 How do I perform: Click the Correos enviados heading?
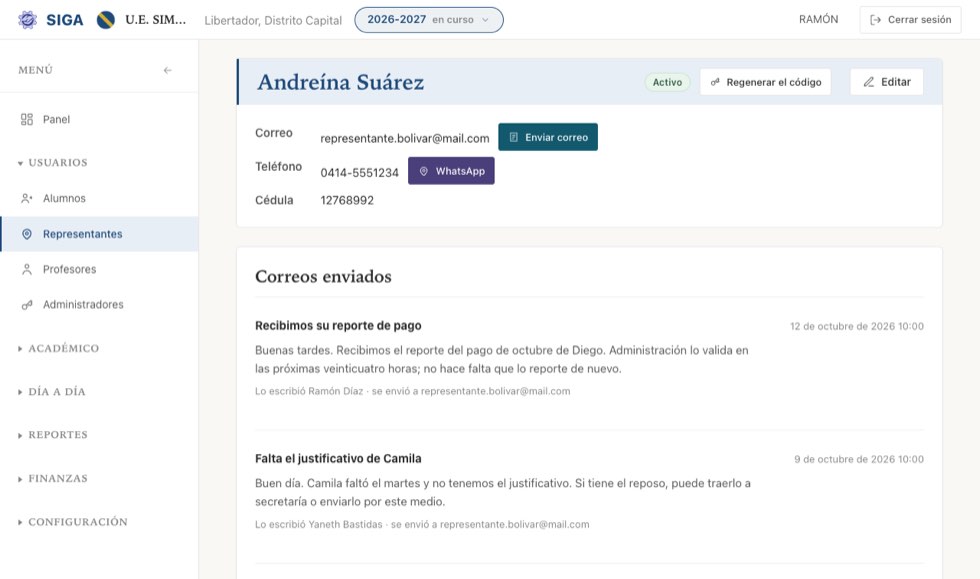[323, 276]
